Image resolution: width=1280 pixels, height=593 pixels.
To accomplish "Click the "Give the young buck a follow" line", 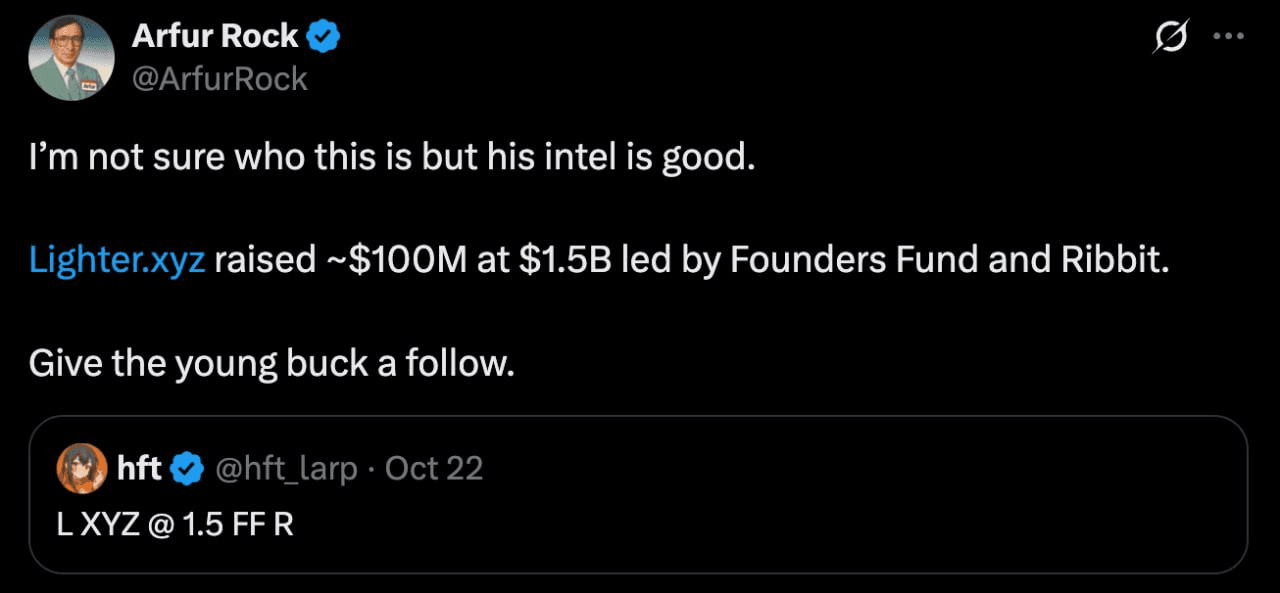I will tap(271, 362).
